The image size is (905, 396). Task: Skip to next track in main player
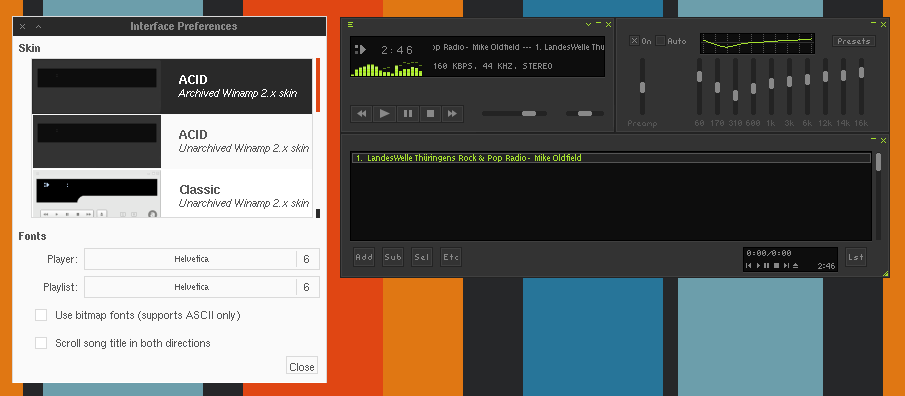(x=452, y=114)
